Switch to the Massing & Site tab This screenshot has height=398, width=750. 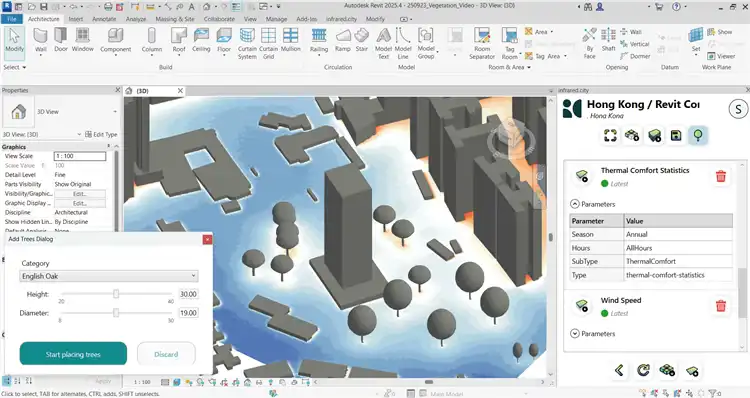[x=175, y=19]
